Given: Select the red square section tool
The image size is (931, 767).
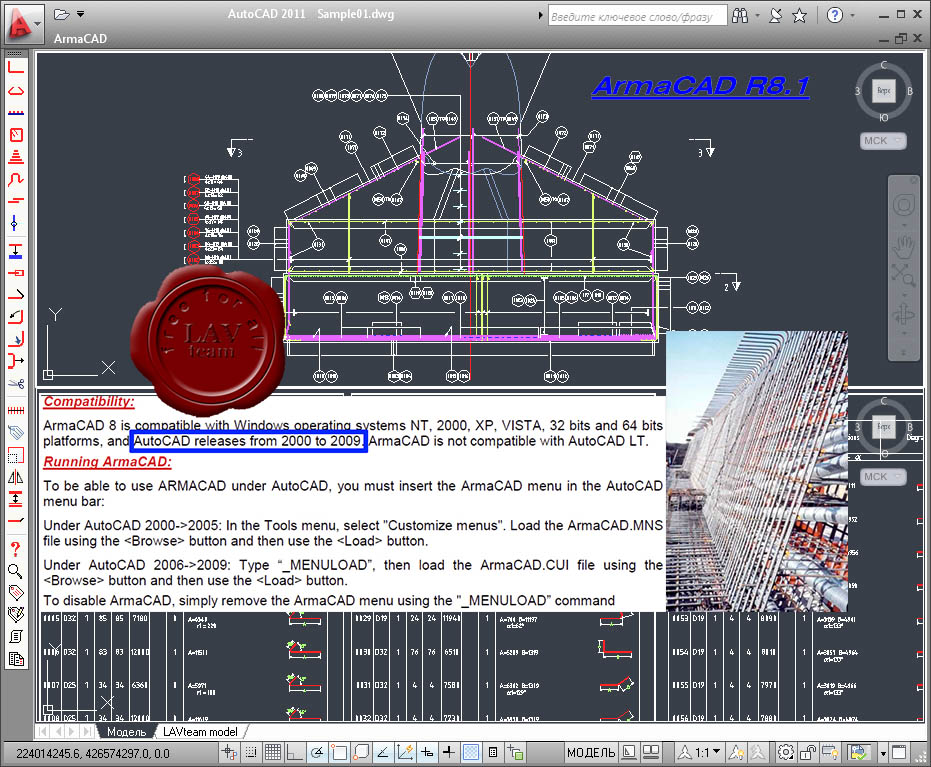Looking at the screenshot, I should pos(16,135).
